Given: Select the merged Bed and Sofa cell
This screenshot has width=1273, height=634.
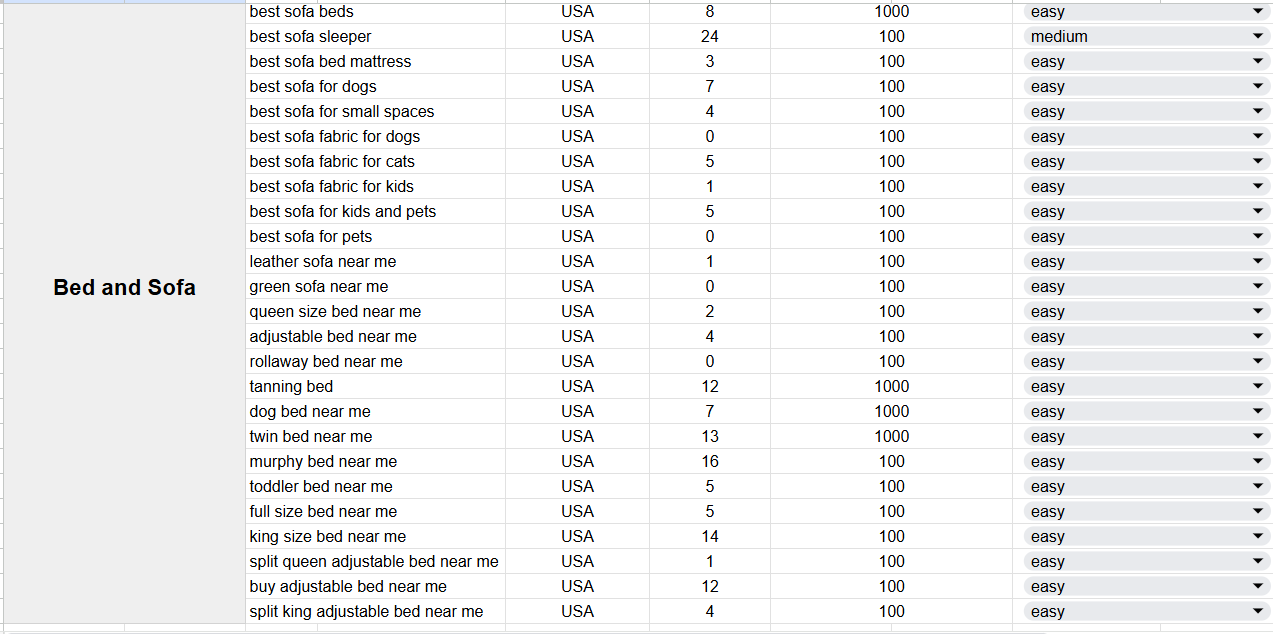Looking at the screenshot, I should click(124, 288).
